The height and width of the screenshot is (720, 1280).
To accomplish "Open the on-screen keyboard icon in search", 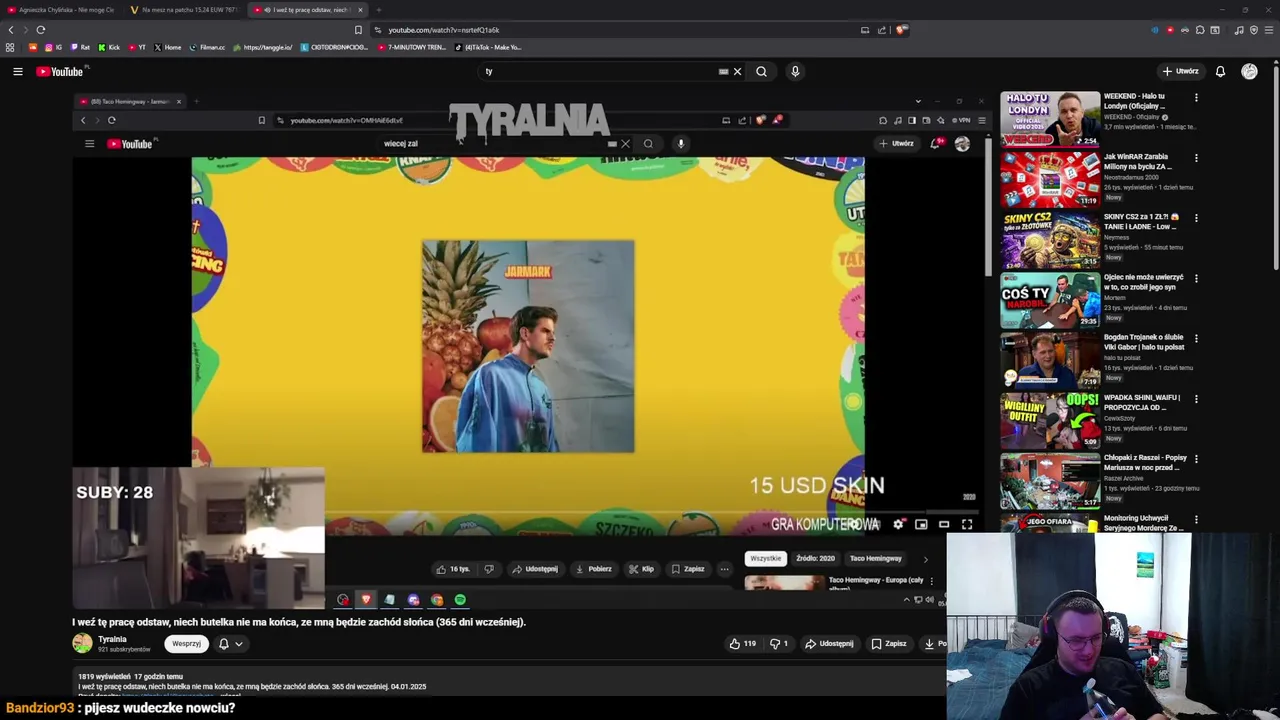I will click(x=723, y=71).
